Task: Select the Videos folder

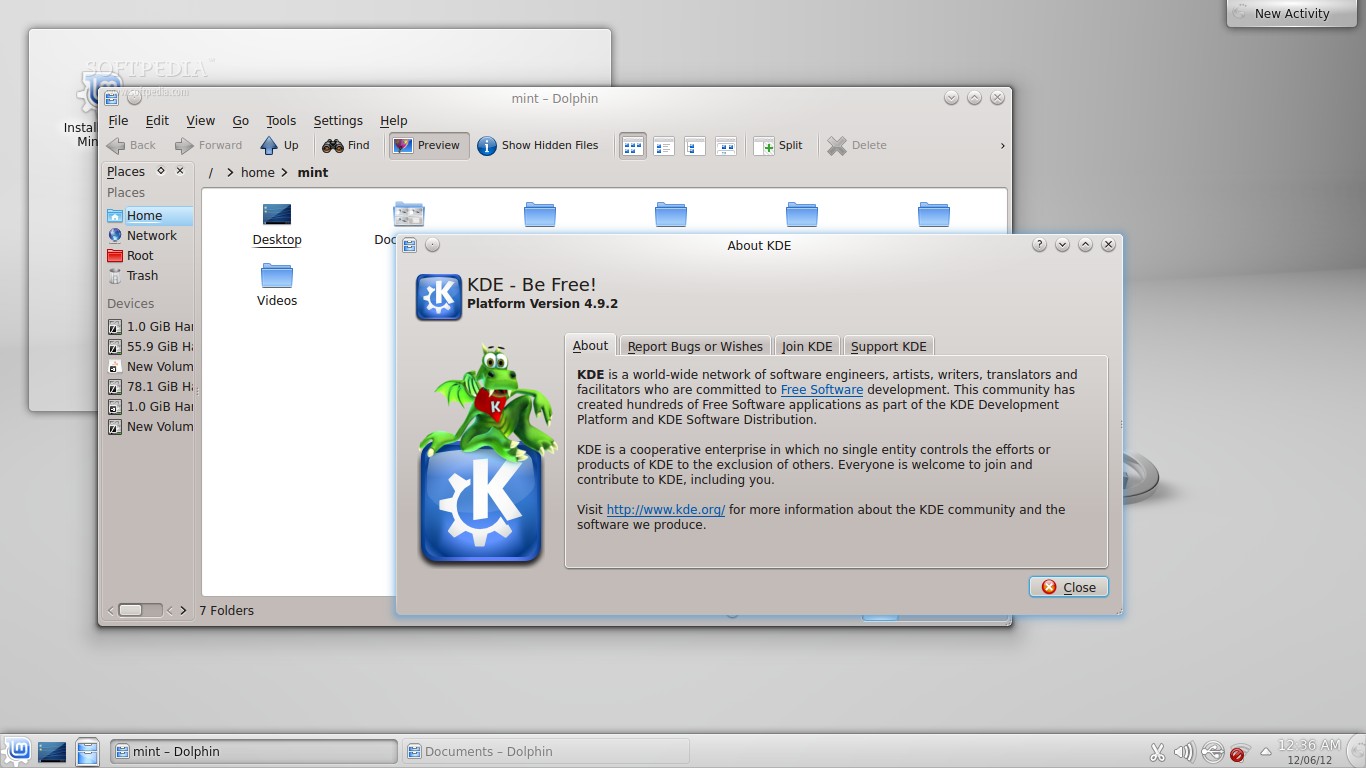Action: tap(277, 284)
